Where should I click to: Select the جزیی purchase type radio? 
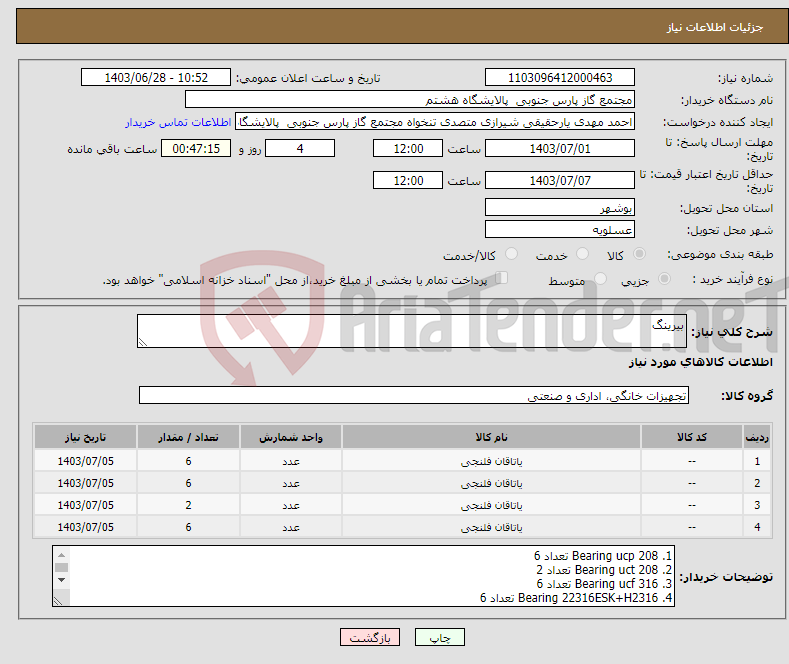pyautogui.click(x=664, y=278)
